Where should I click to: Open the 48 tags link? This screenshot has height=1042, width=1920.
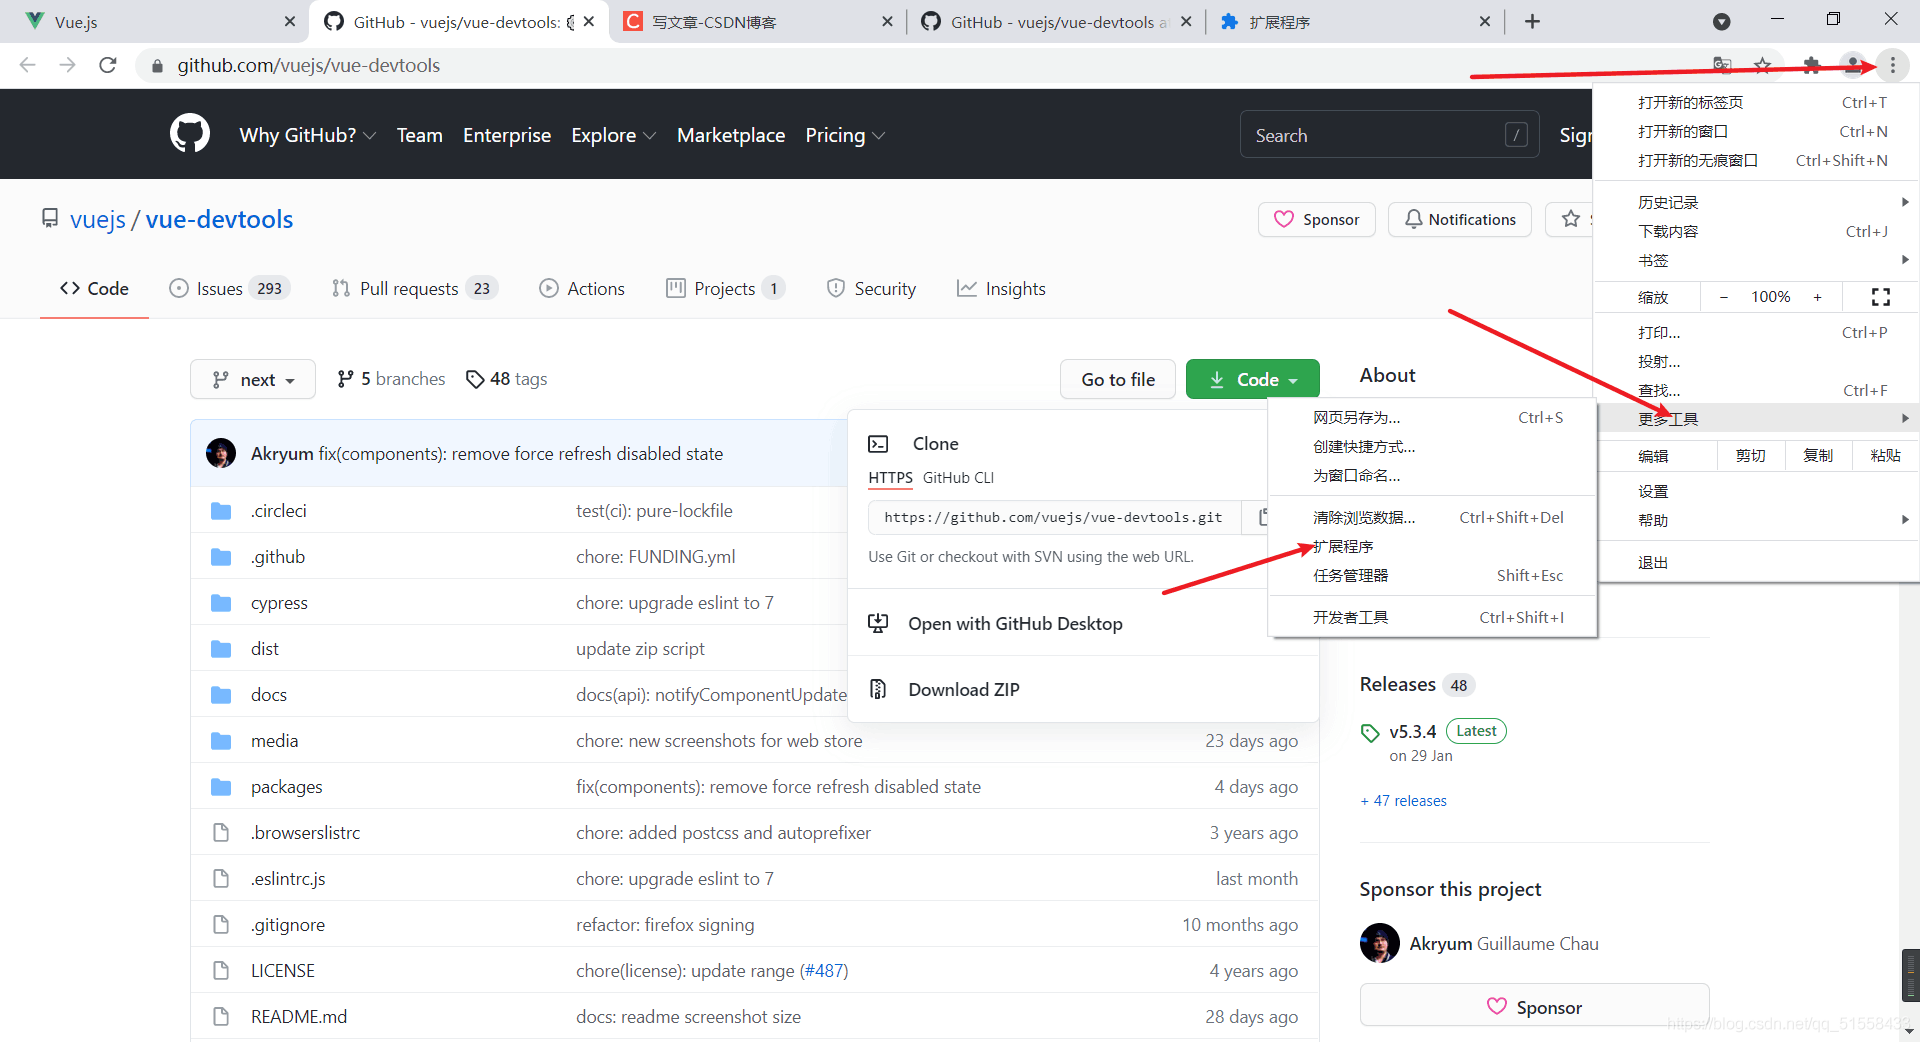507,379
